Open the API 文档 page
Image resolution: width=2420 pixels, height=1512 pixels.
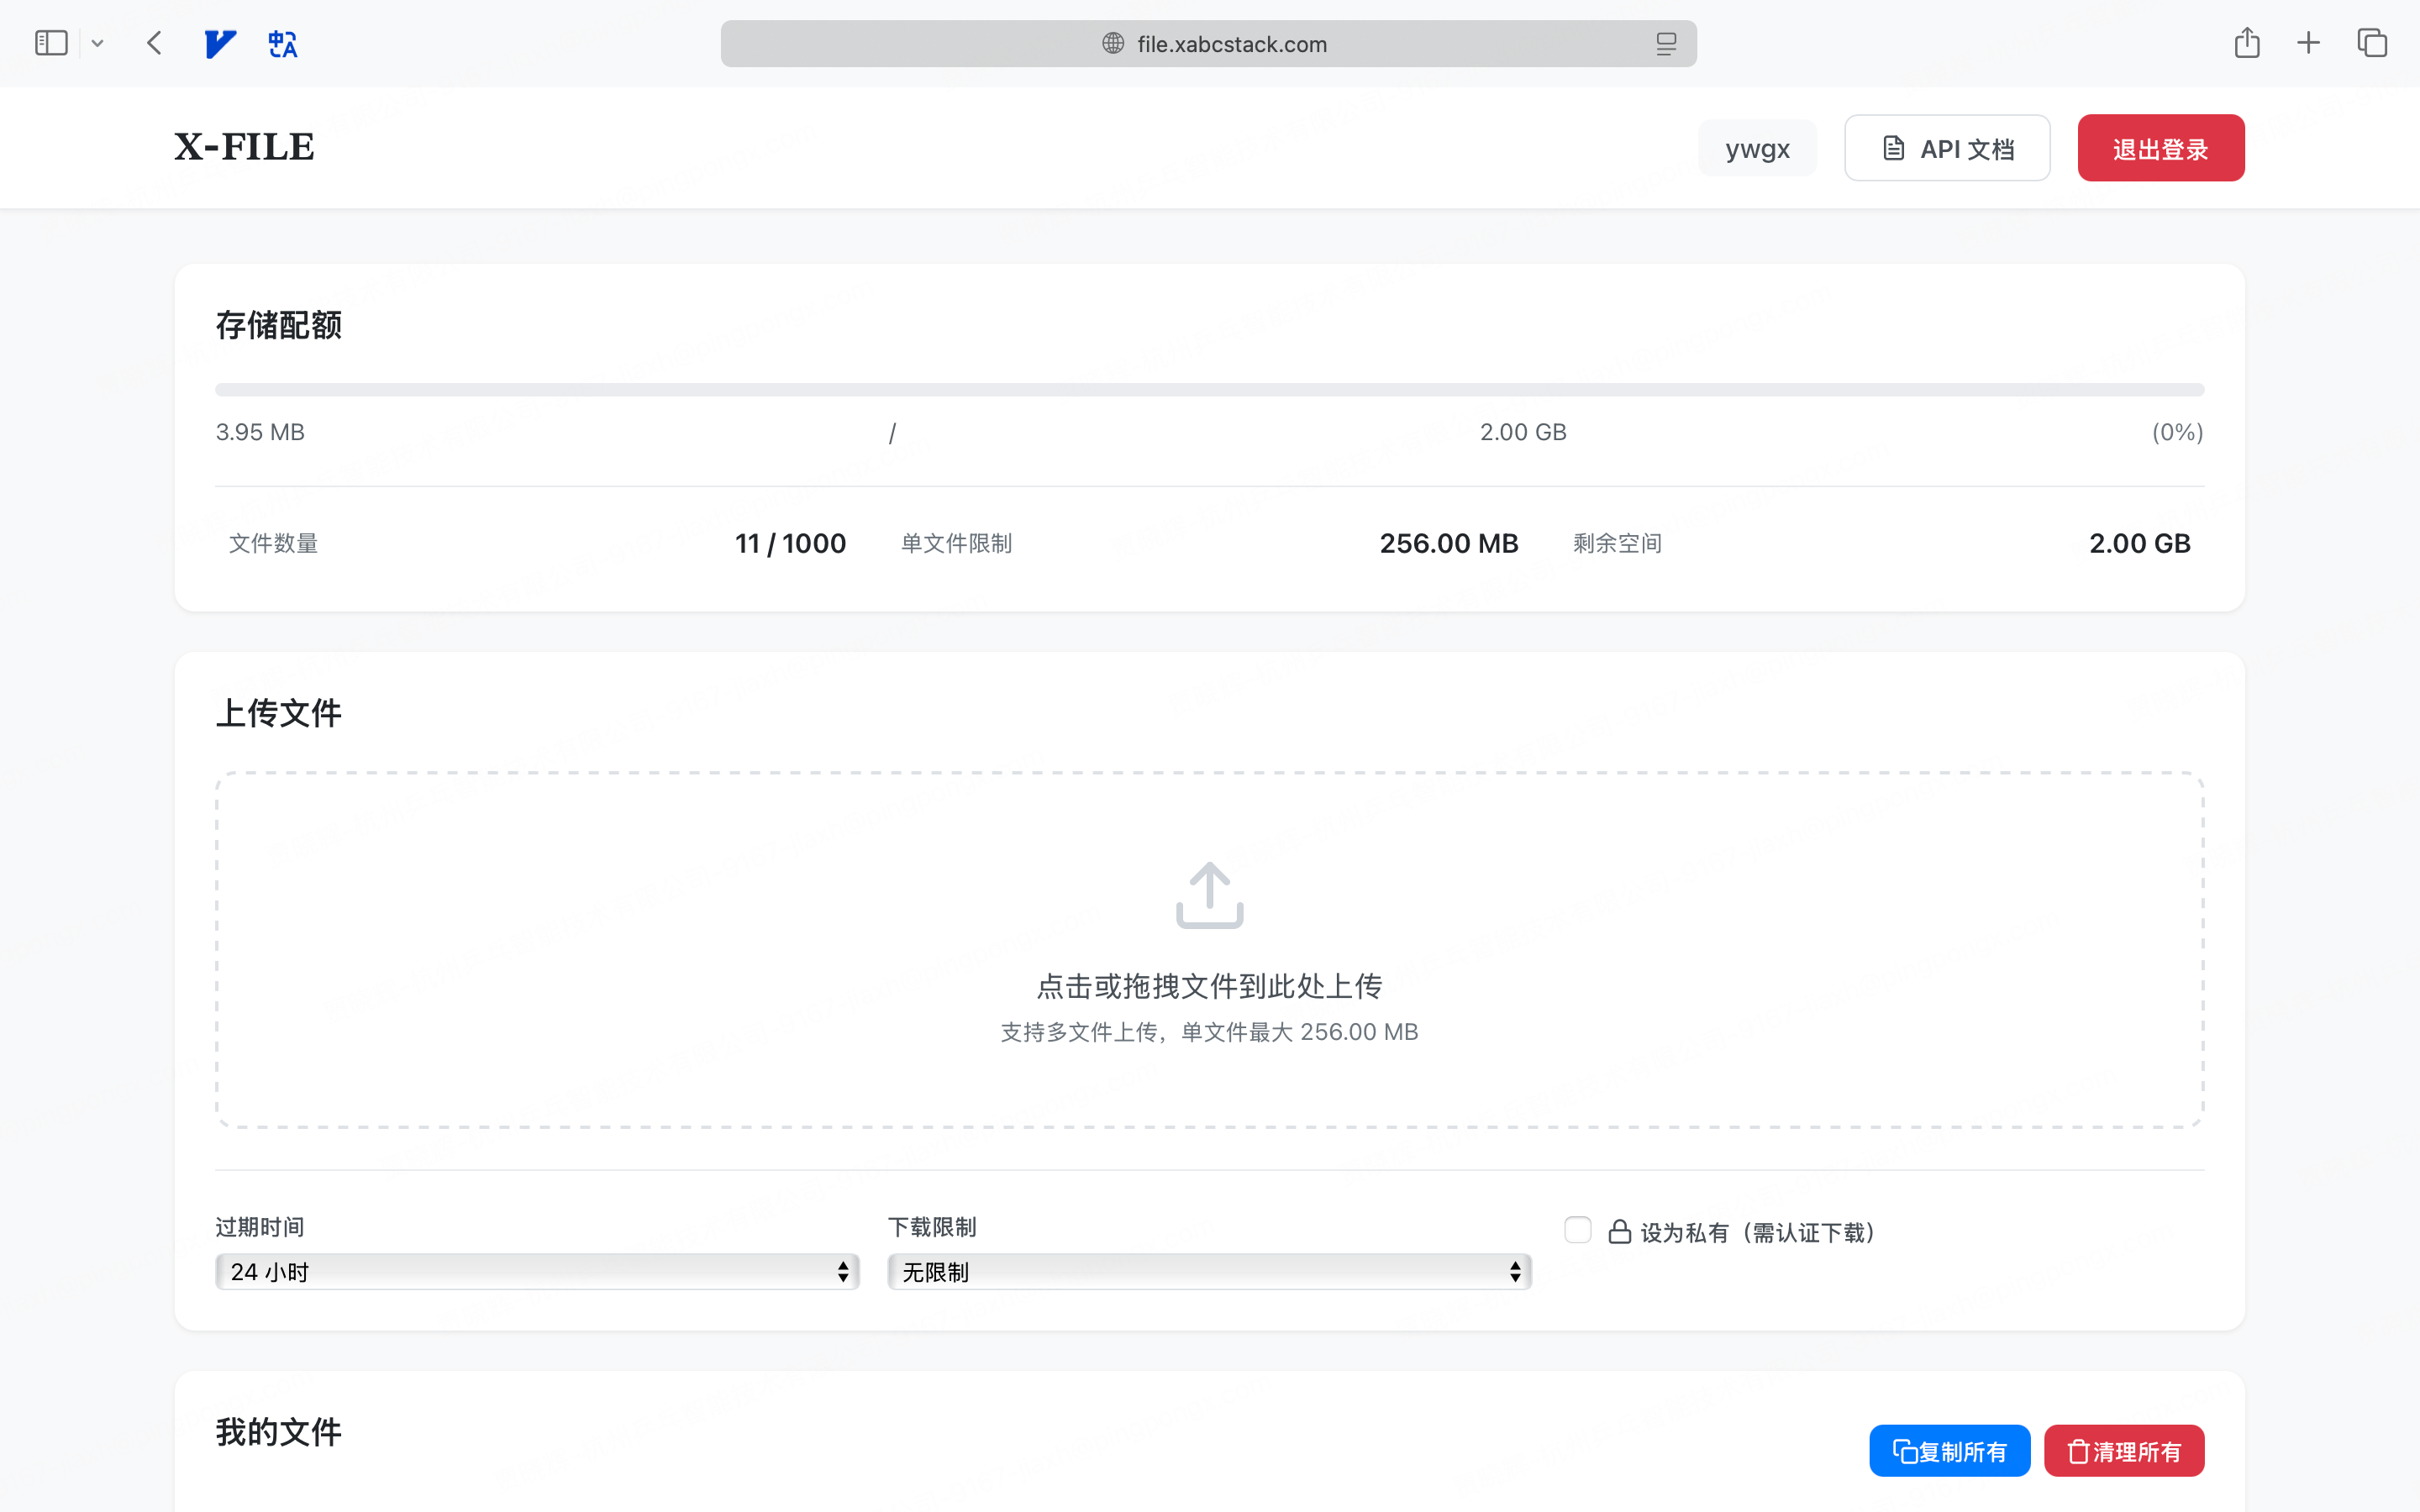click(1946, 148)
